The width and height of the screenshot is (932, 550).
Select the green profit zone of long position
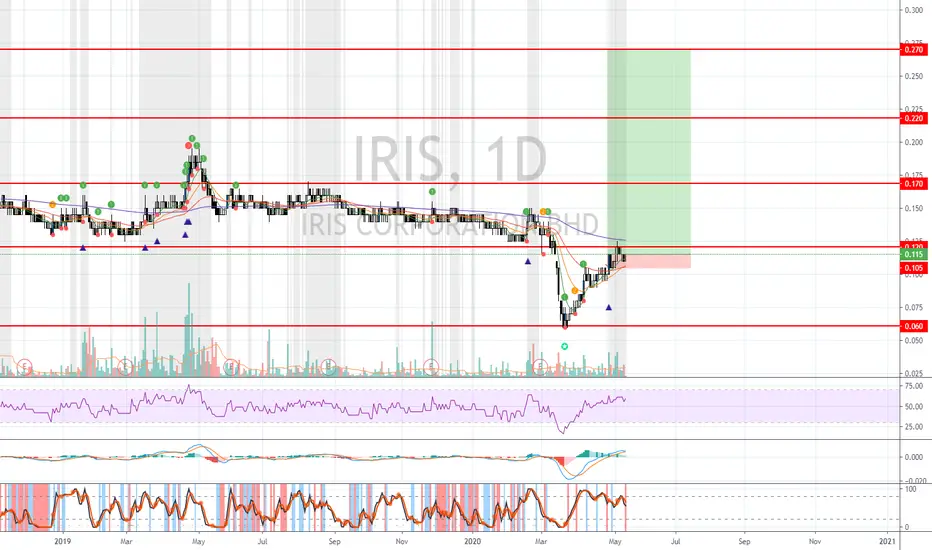(648, 152)
